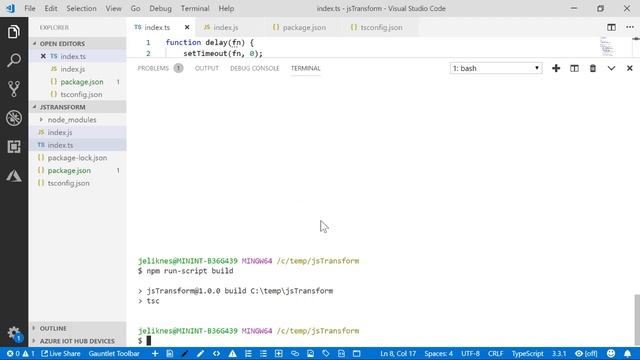Open notifications bell in status bar
640x360 pixels.
tap(627, 353)
